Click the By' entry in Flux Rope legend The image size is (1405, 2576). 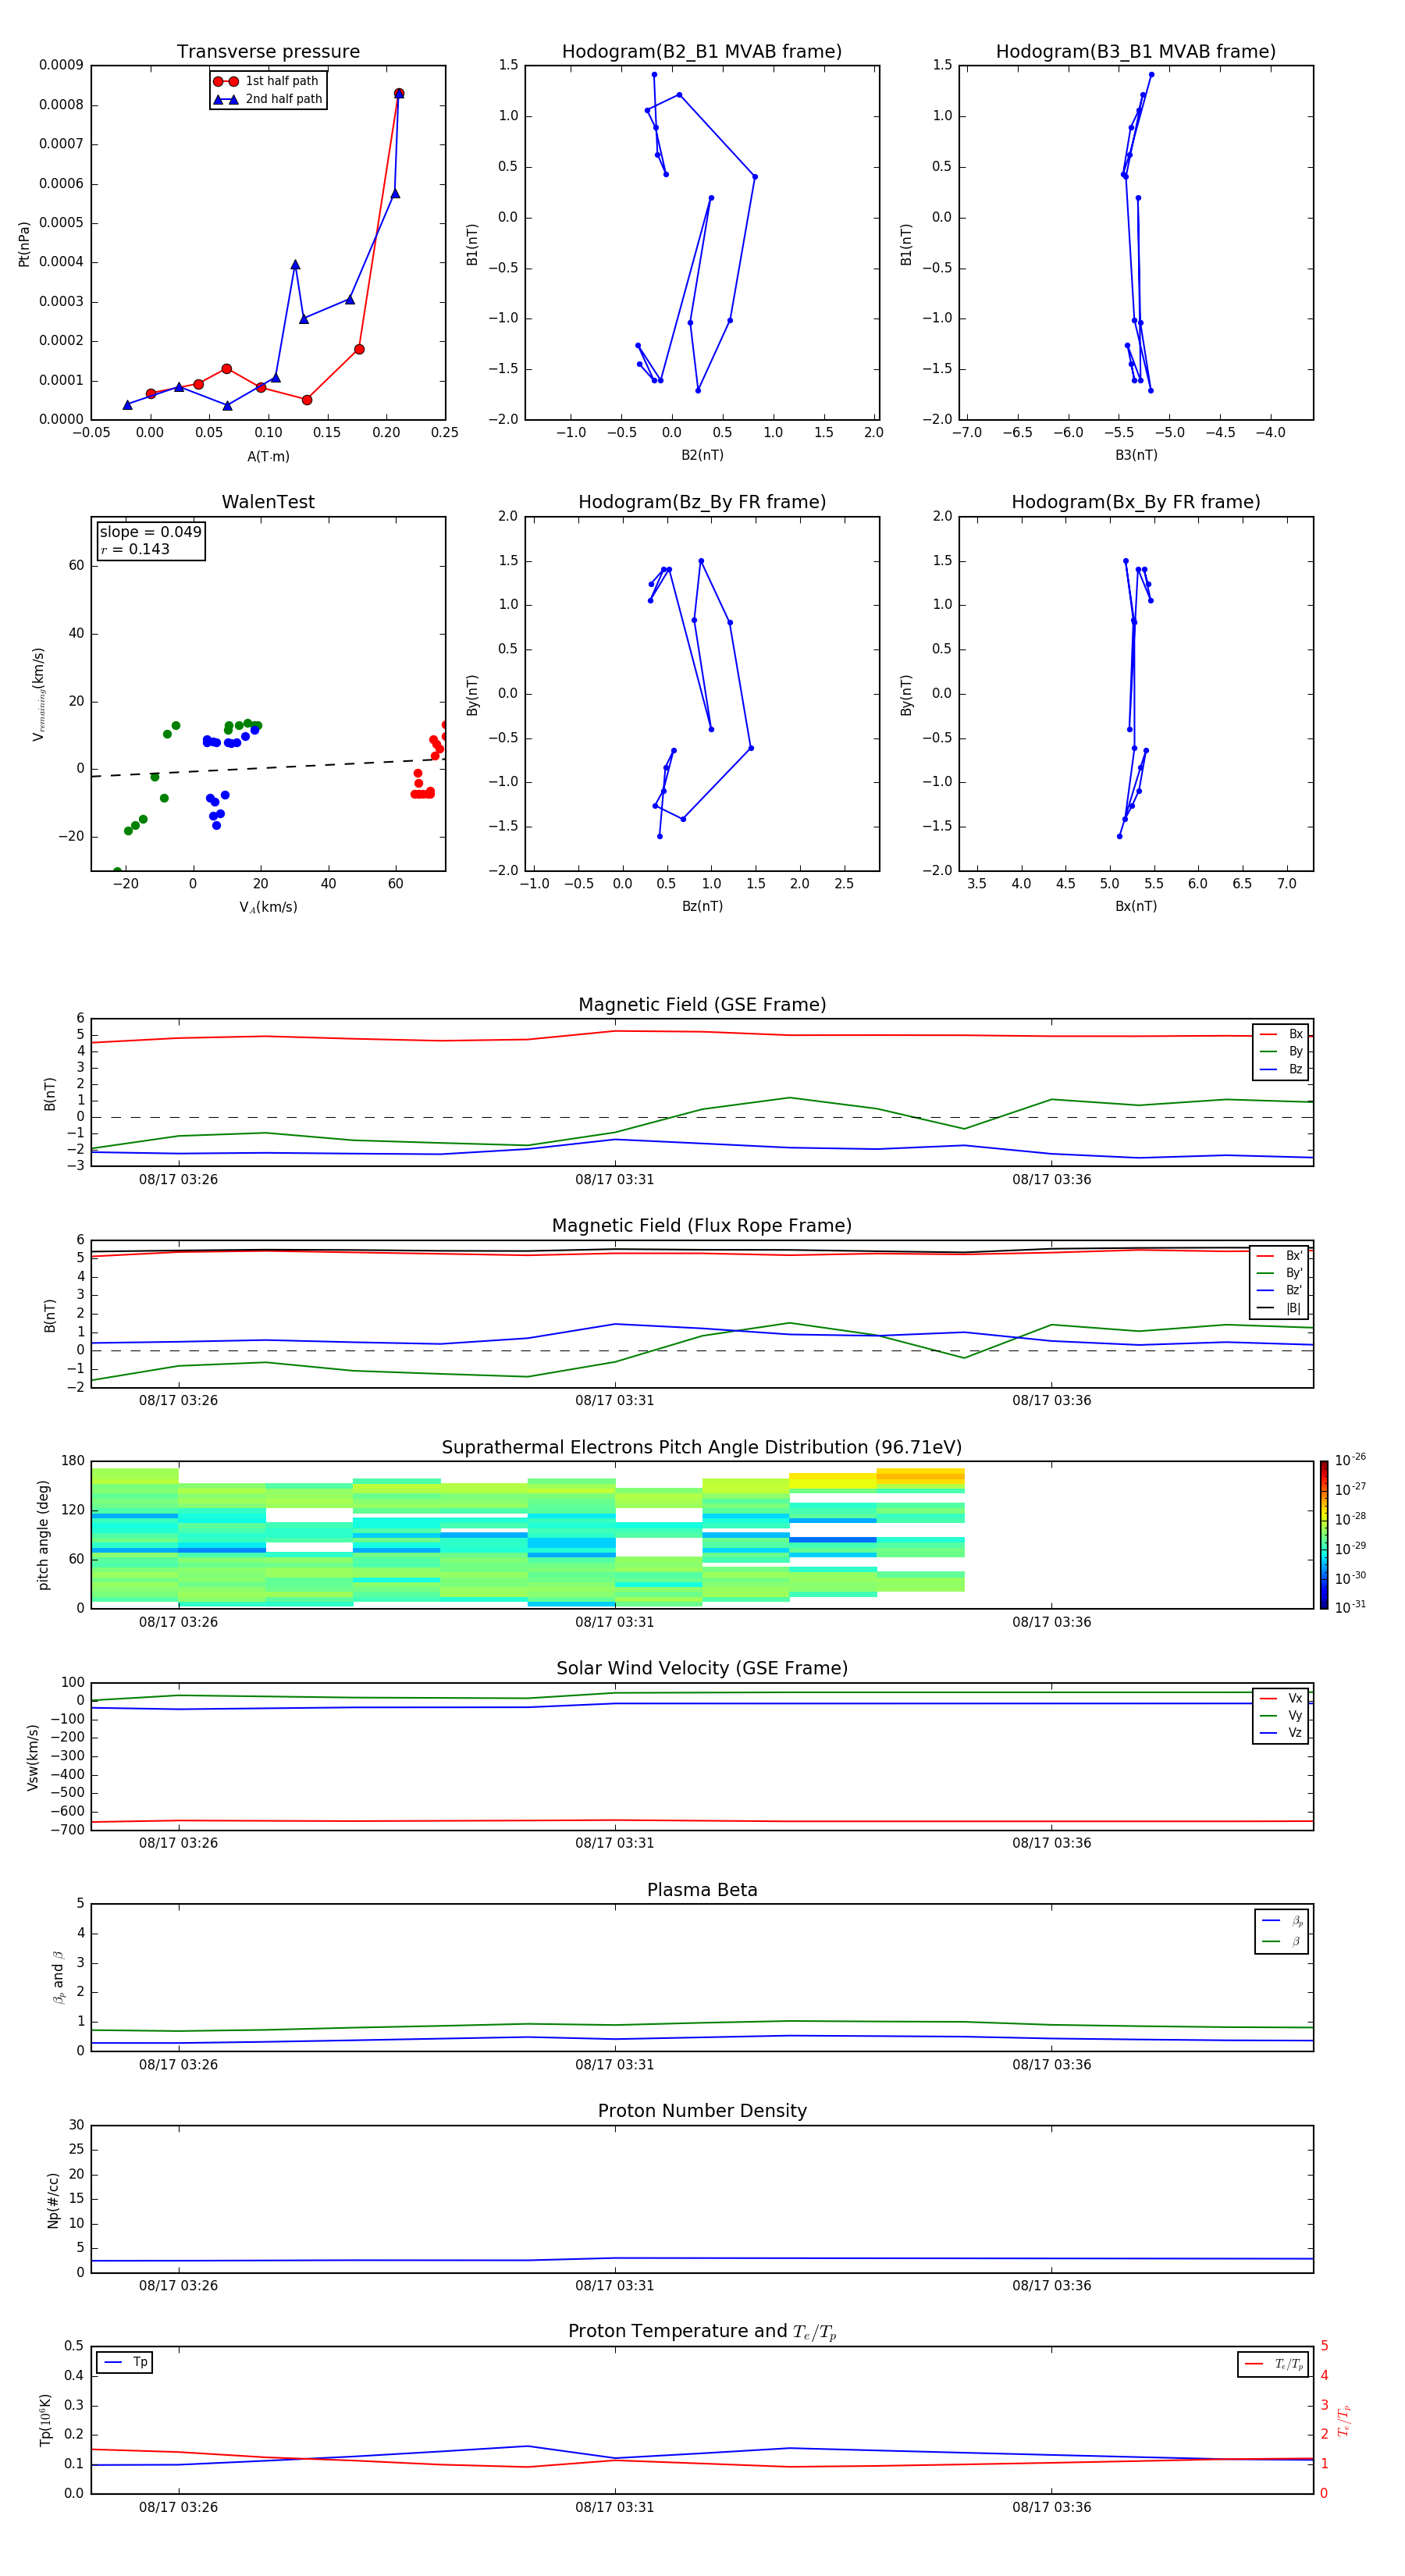click(1280, 1273)
